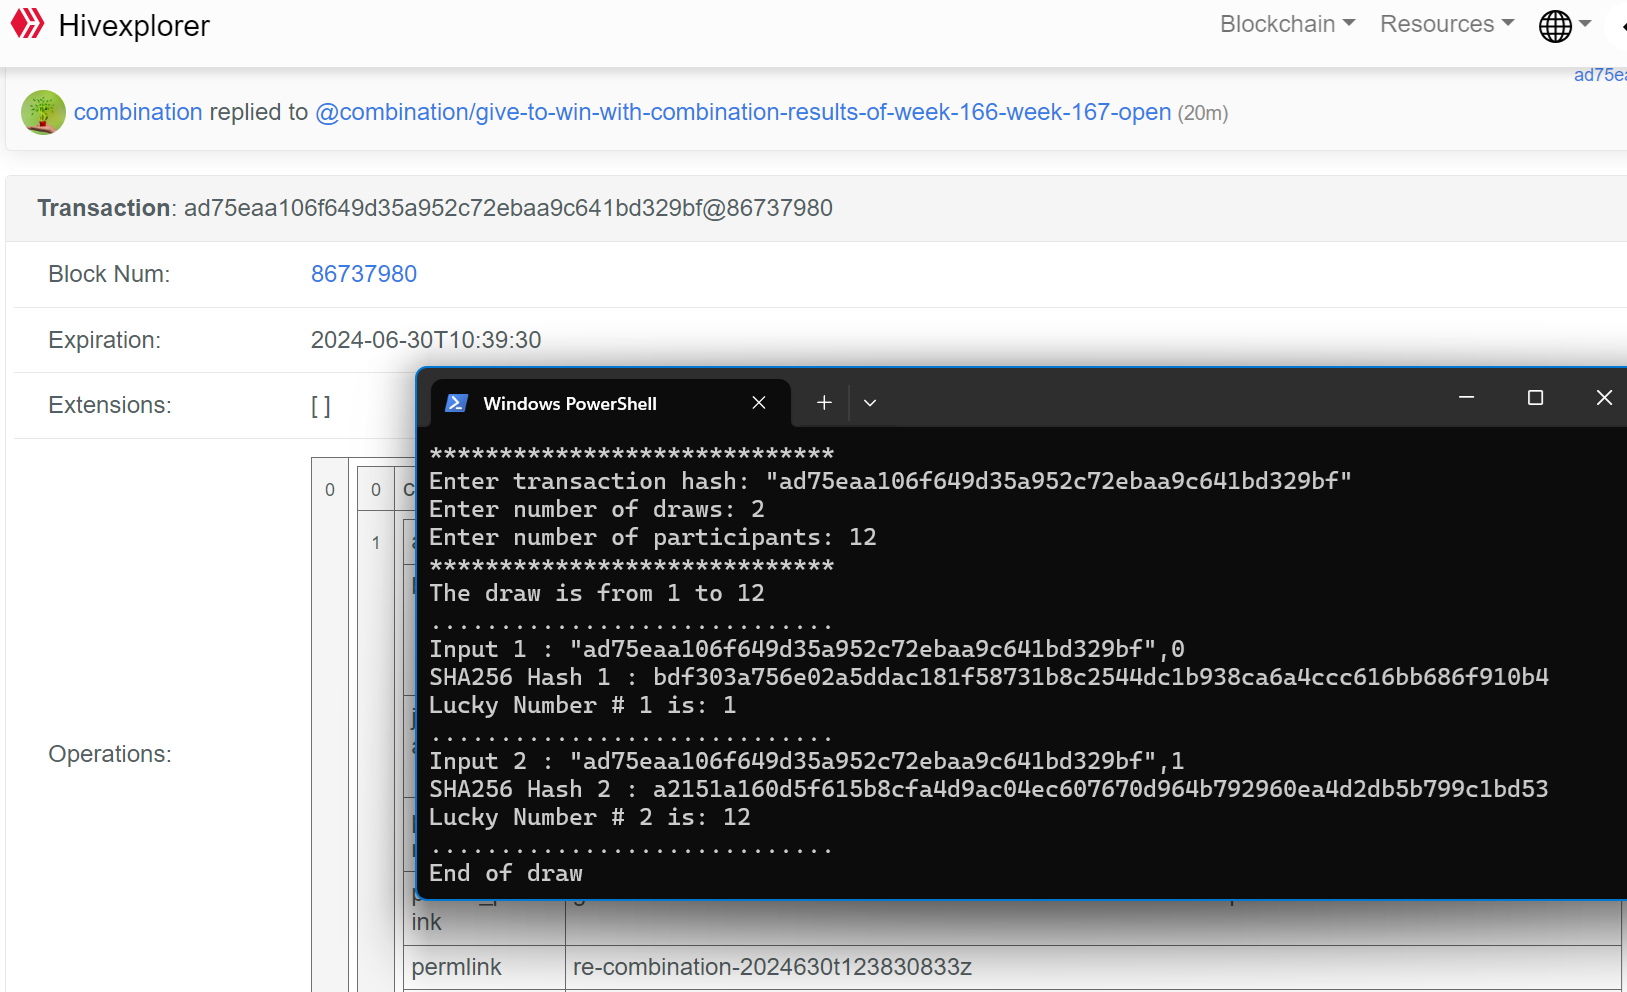Image resolution: width=1627 pixels, height=992 pixels.
Task: Close the Windows PowerShell tab
Action: [759, 403]
